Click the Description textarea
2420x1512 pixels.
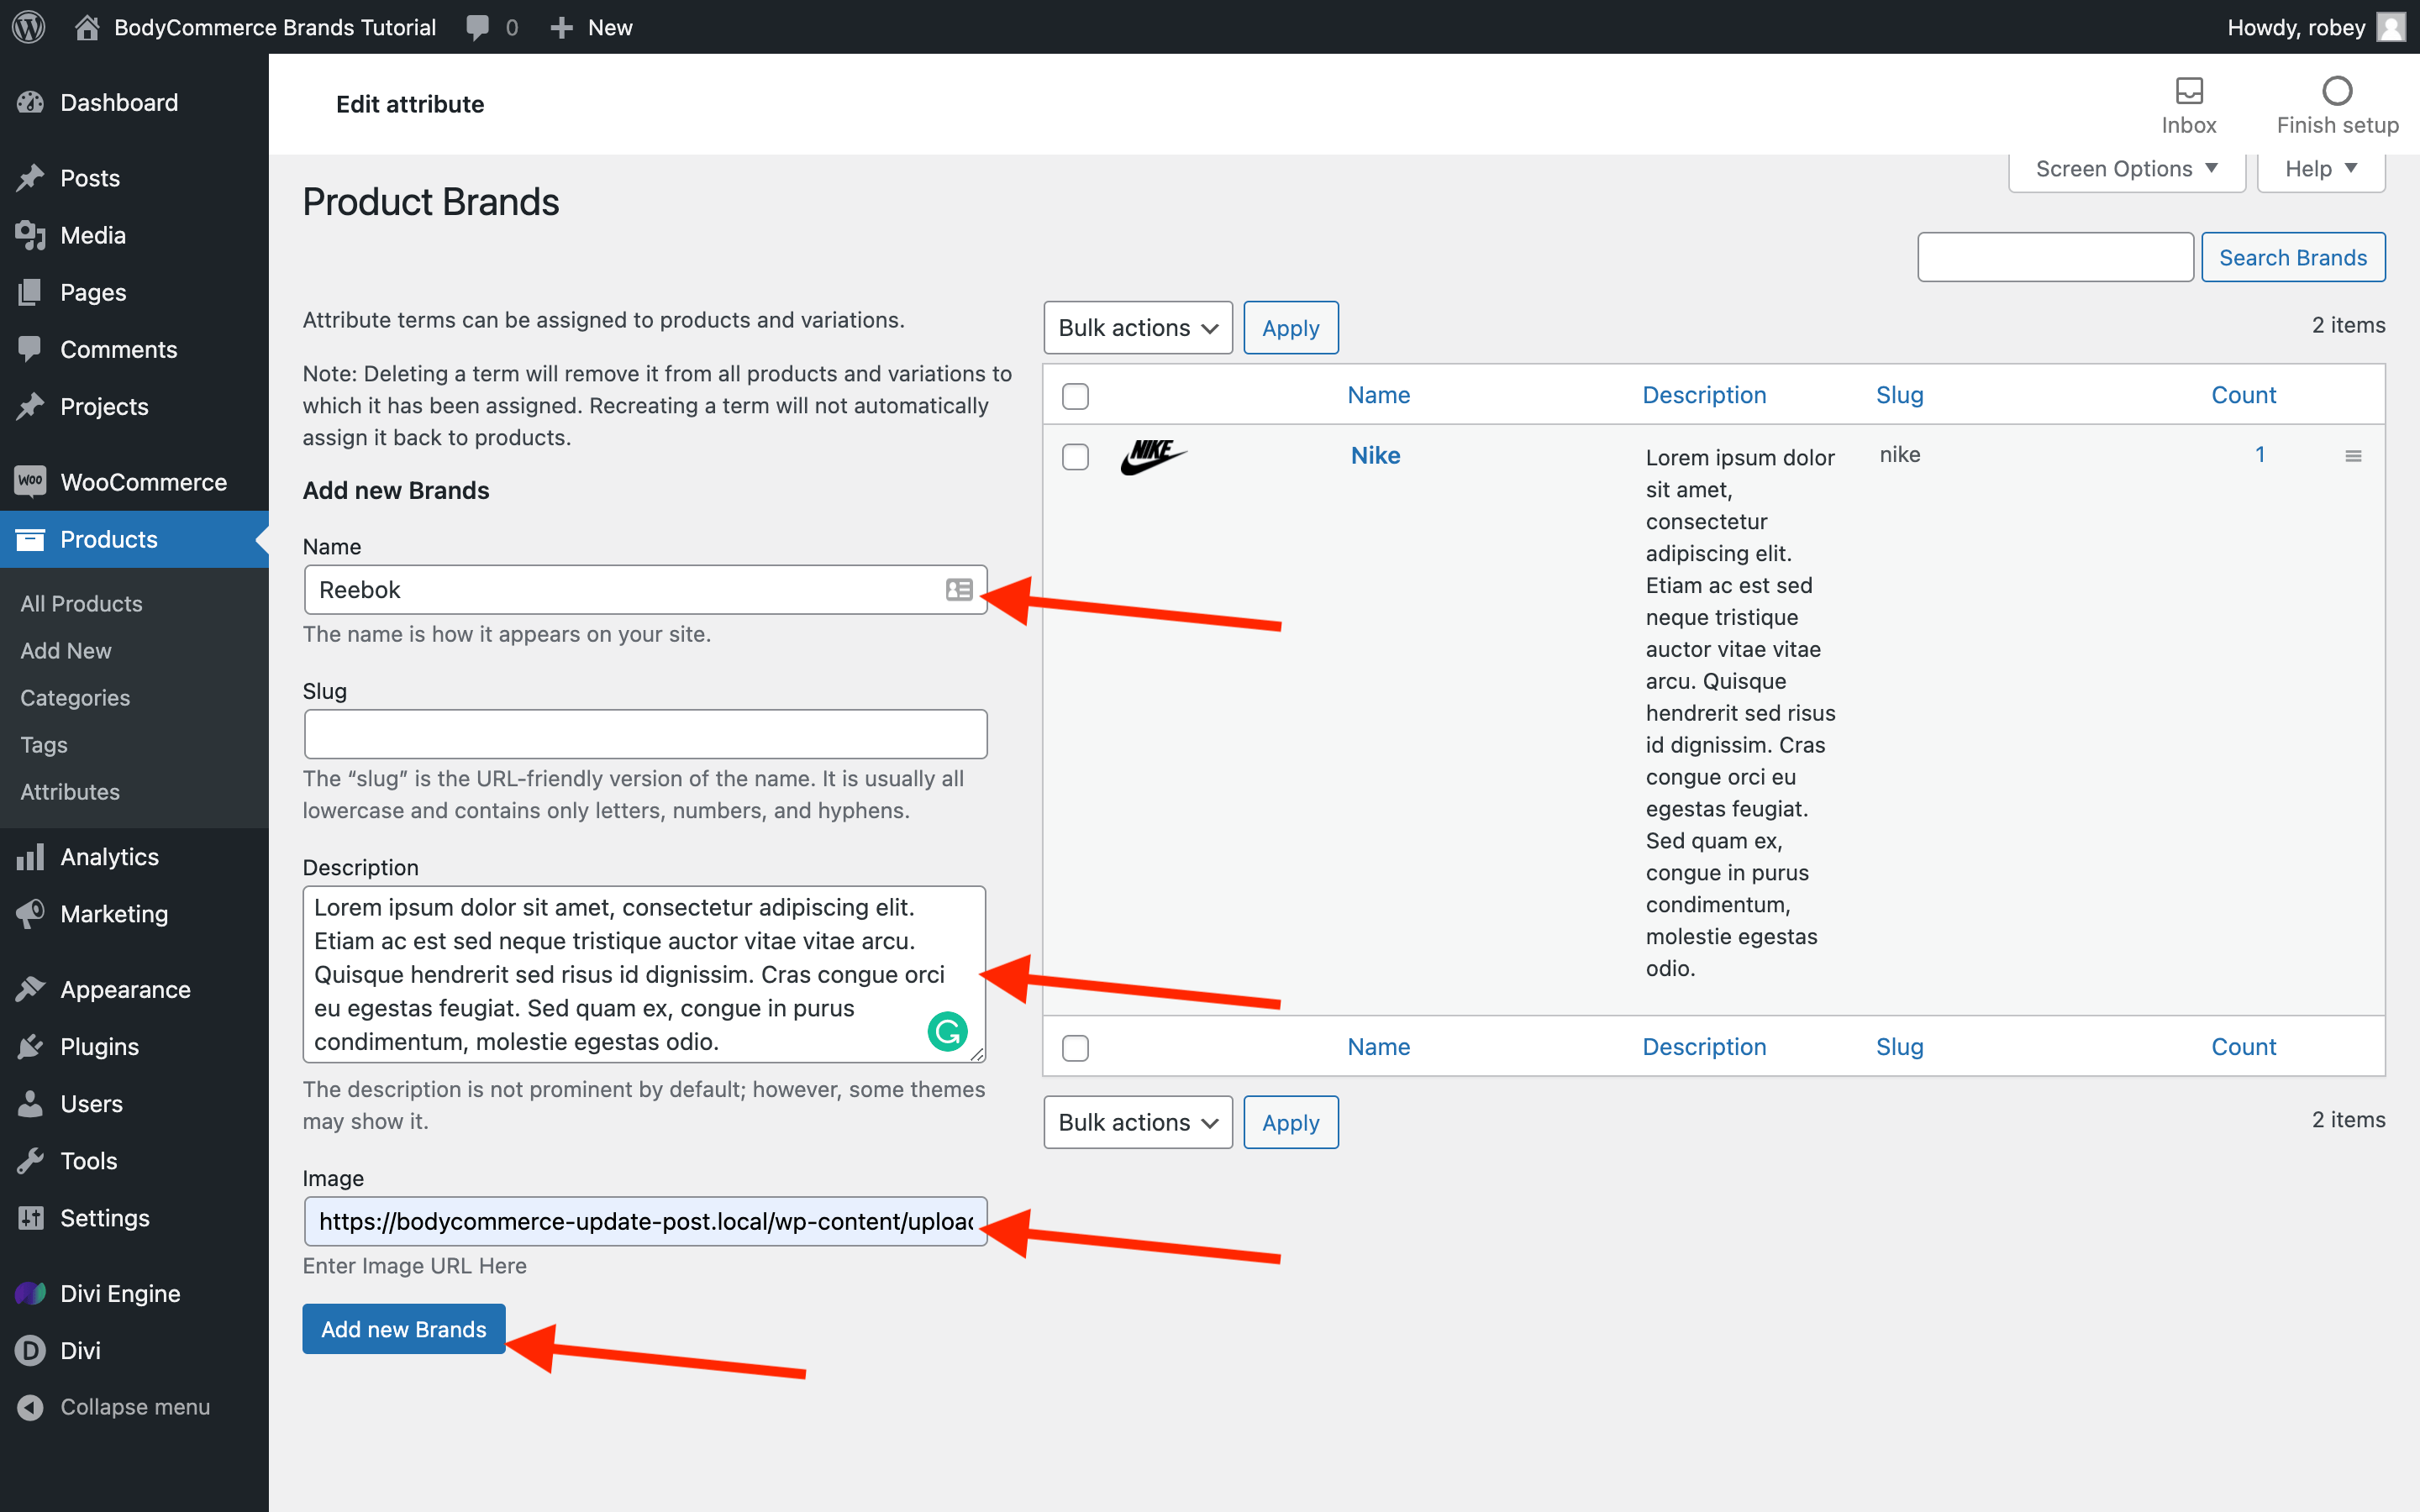(645, 974)
